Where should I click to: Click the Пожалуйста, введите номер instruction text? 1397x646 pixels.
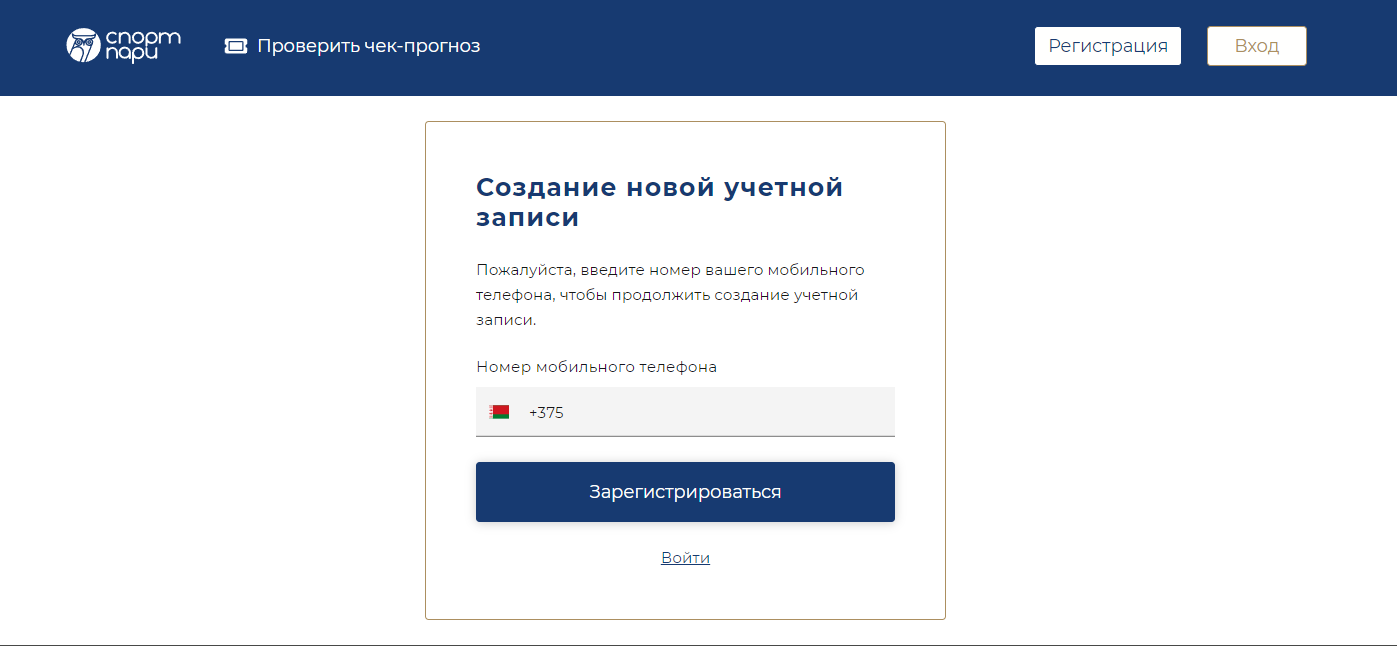[670, 295]
